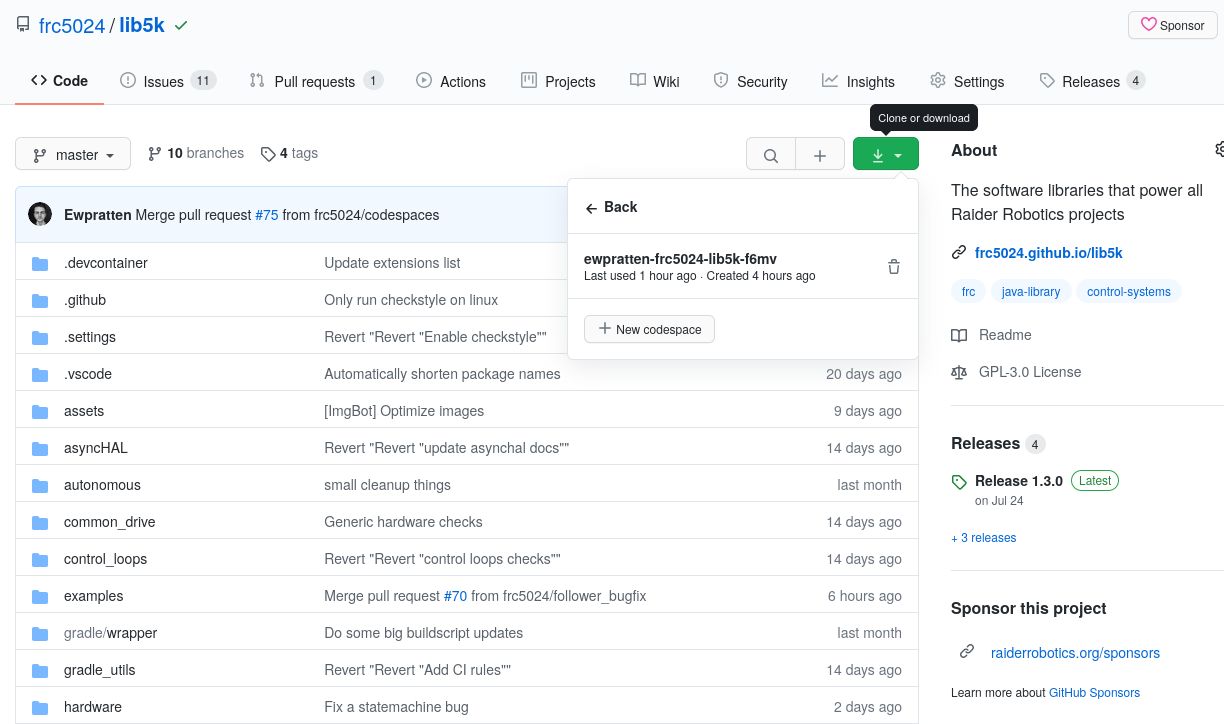Click the search magnifier icon button
This screenshot has height=724, width=1224.
[770, 155]
